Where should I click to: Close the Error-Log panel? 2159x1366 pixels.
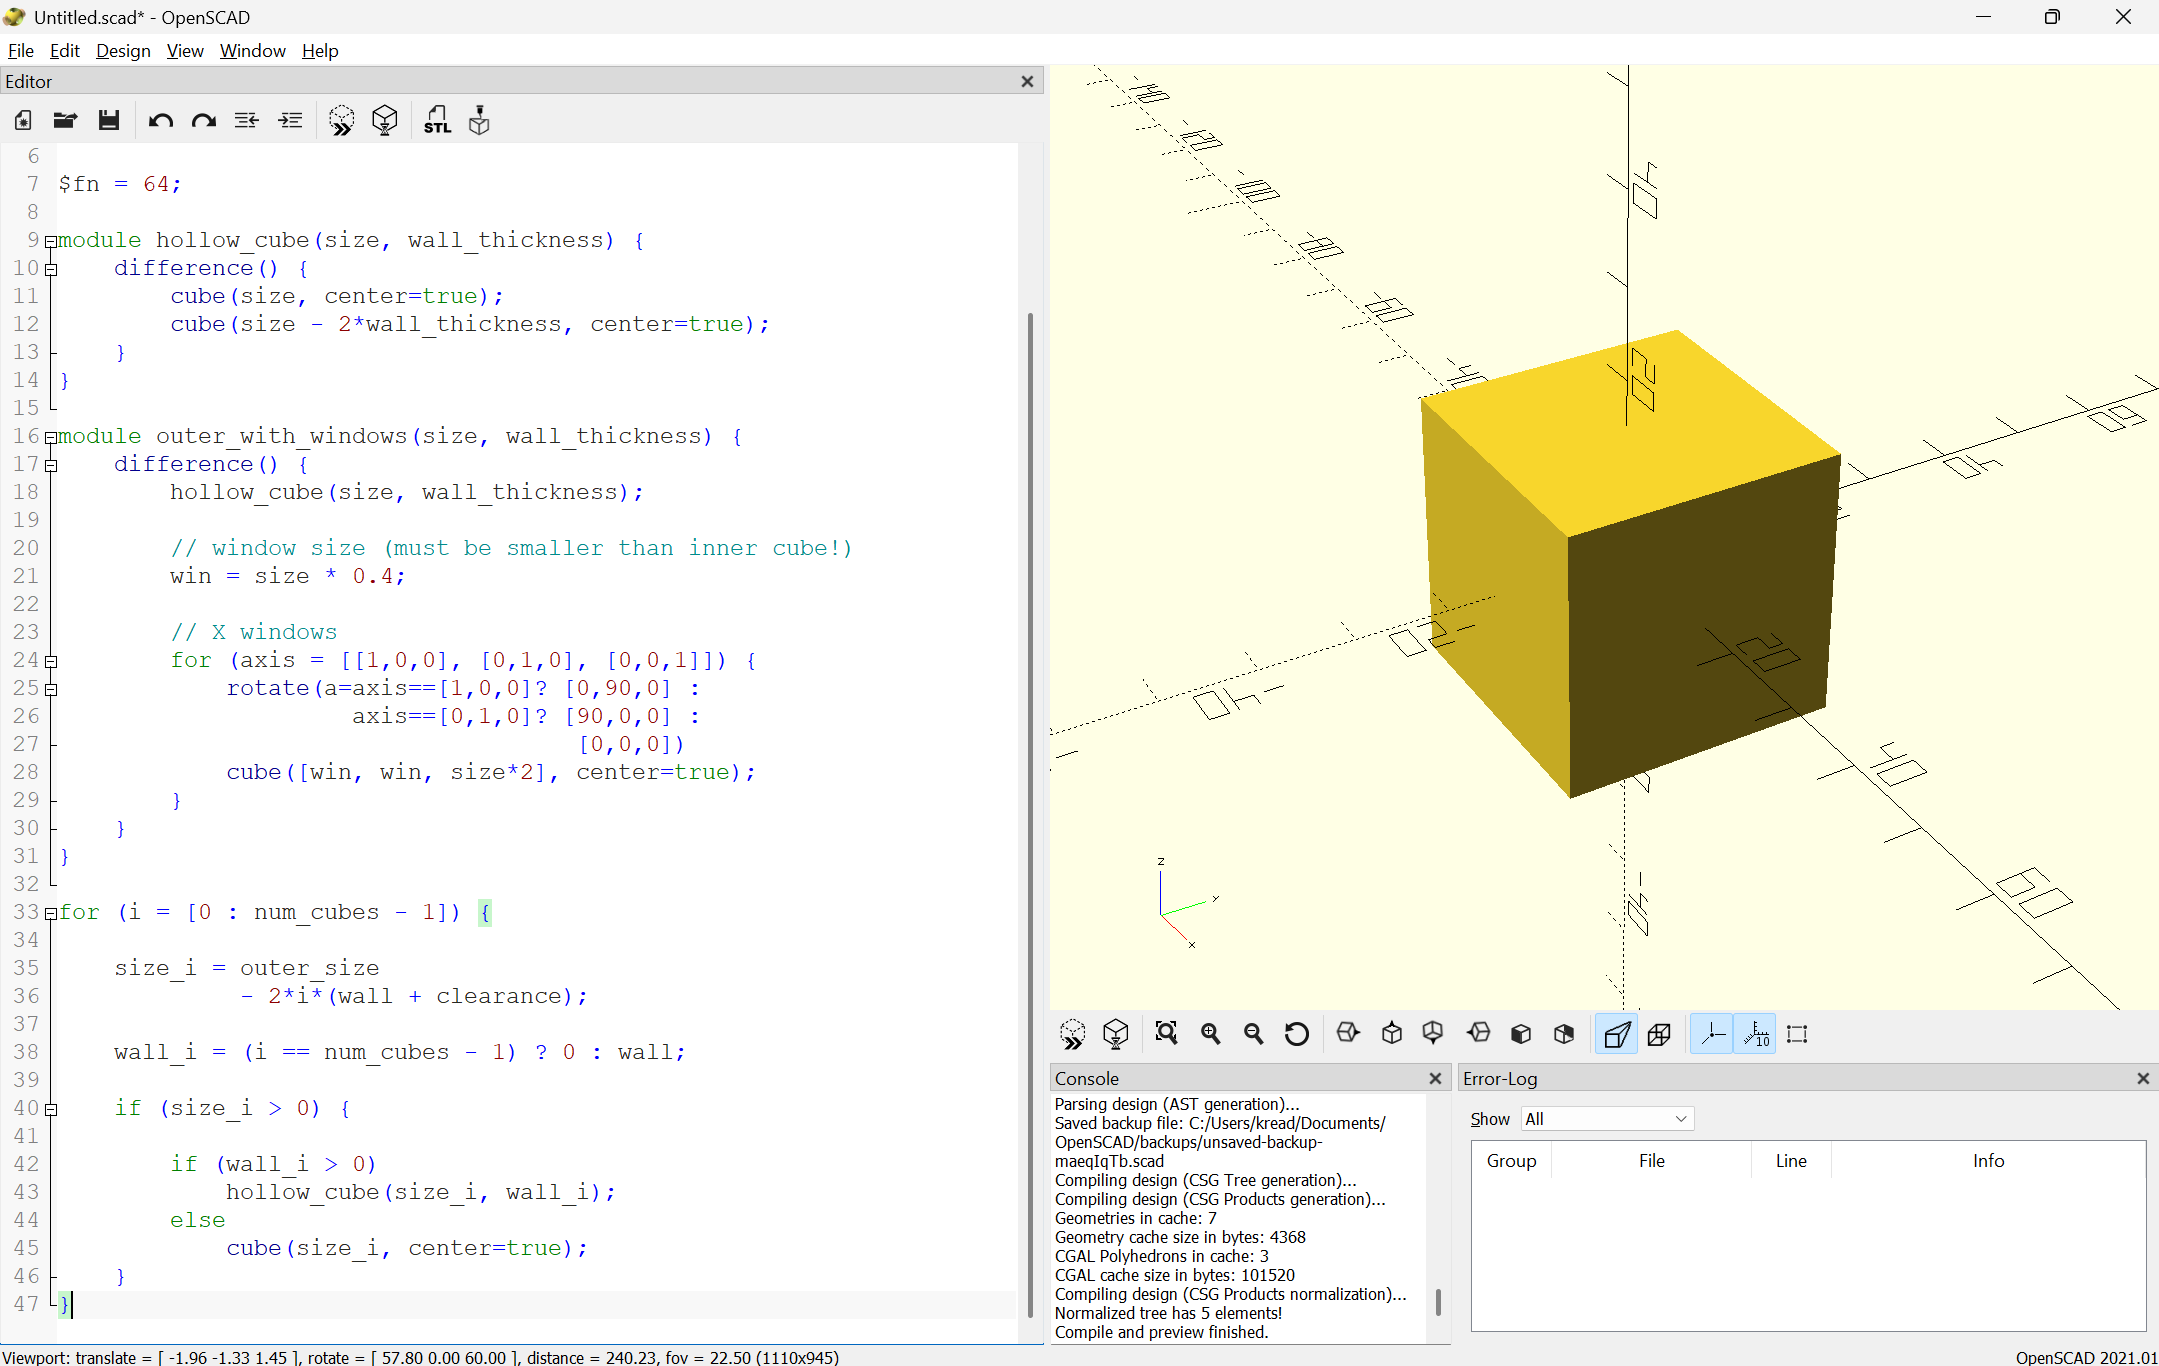(2143, 1078)
